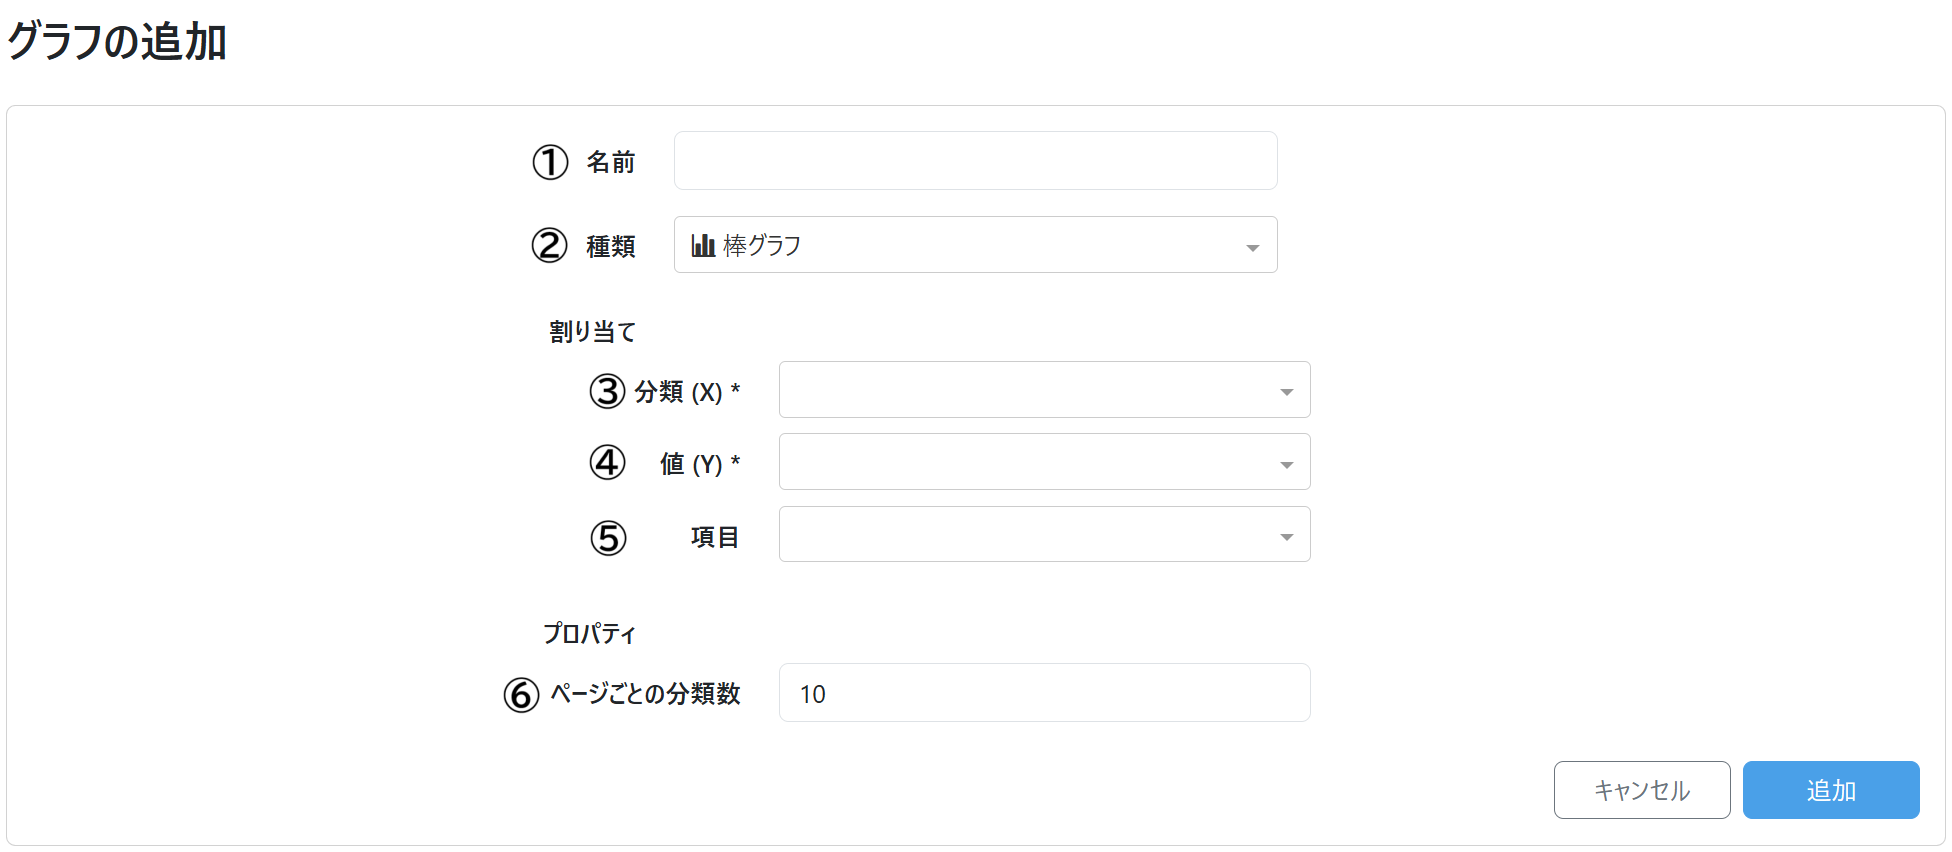Click the arrow of 項目 combo box
The height and width of the screenshot is (852, 1952).
[1287, 537]
